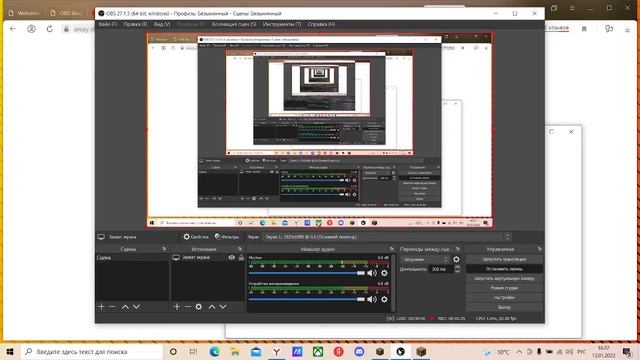
Task: Click browser reload icon behind OBS
Action: click(50, 29)
